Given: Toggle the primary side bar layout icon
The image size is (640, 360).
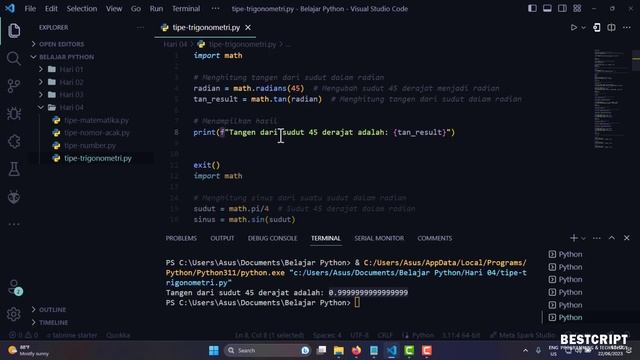Looking at the screenshot, I should tap(532, 8).
